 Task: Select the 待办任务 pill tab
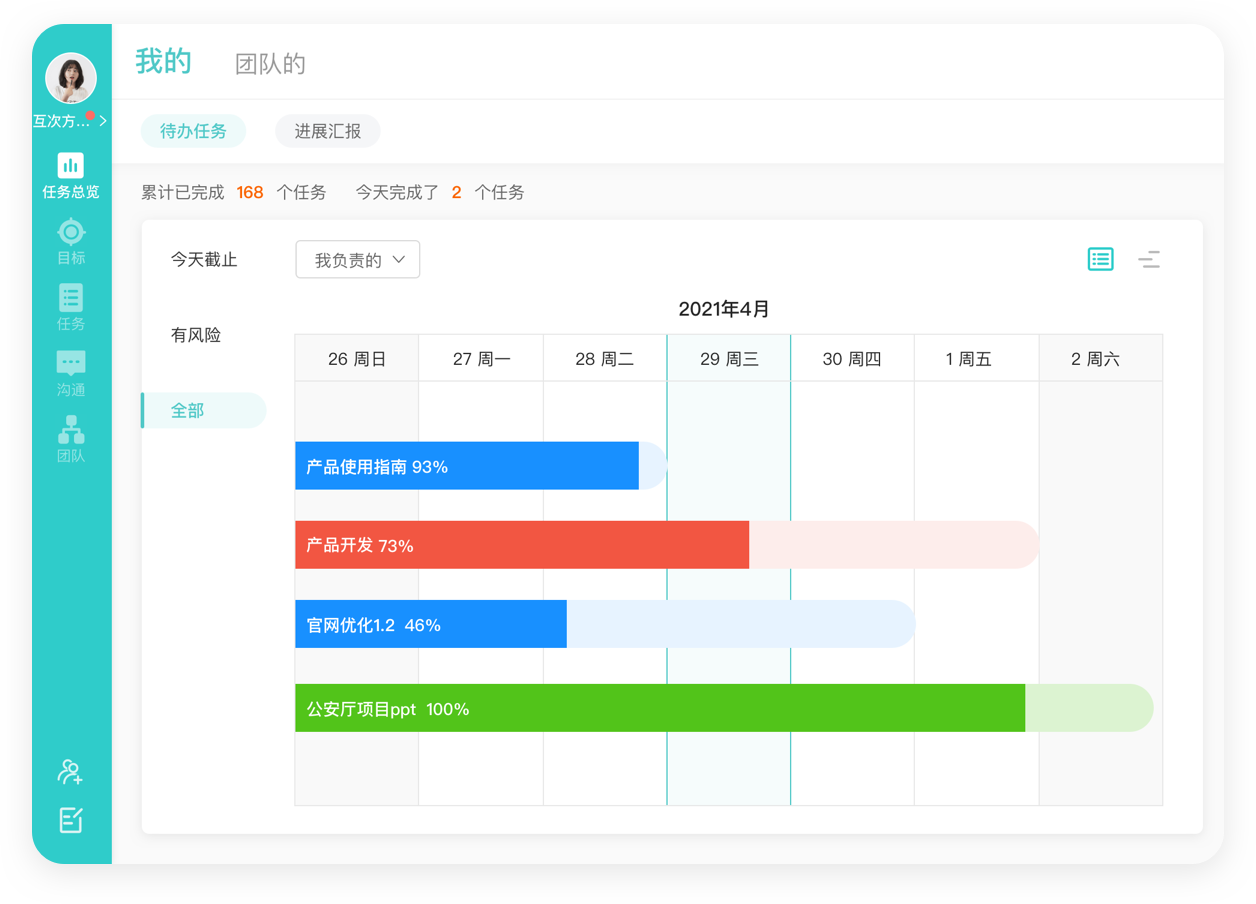point(193,131)
